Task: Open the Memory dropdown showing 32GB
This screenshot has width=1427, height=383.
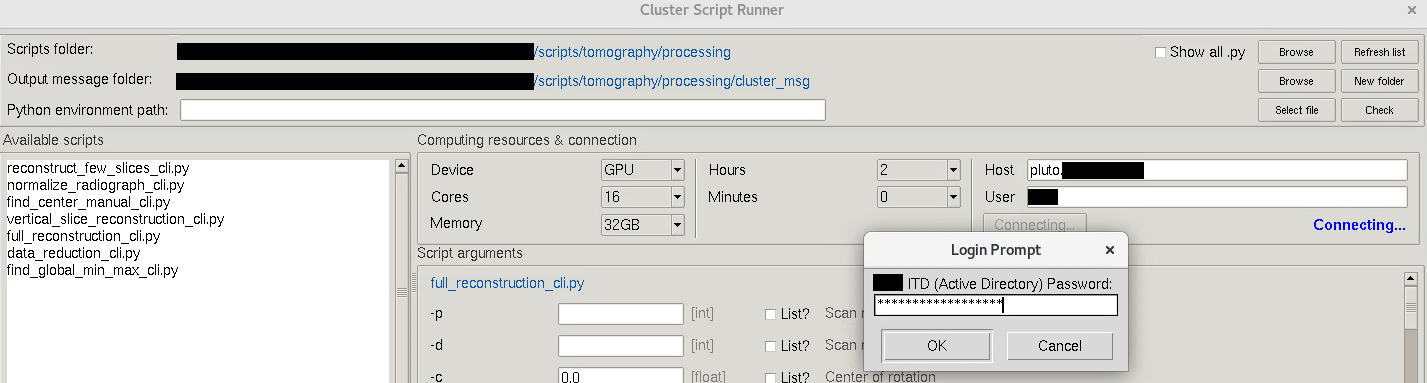Action: [642, 224]
